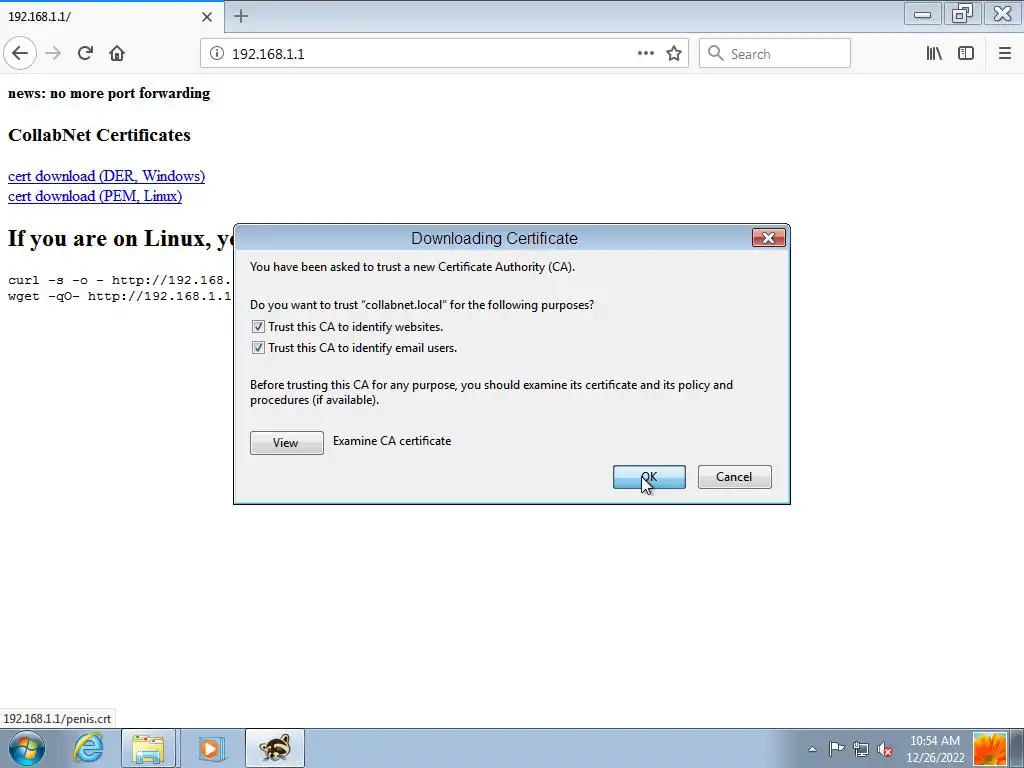Viewport: 1024px width, 768px height.
Task: Uncheck Trust this CA to identify websites
Action: [258, 327]
